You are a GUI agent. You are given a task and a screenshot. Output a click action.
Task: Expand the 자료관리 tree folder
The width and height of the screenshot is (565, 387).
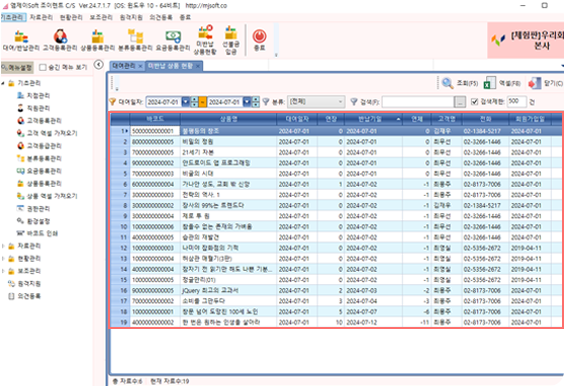3,246
